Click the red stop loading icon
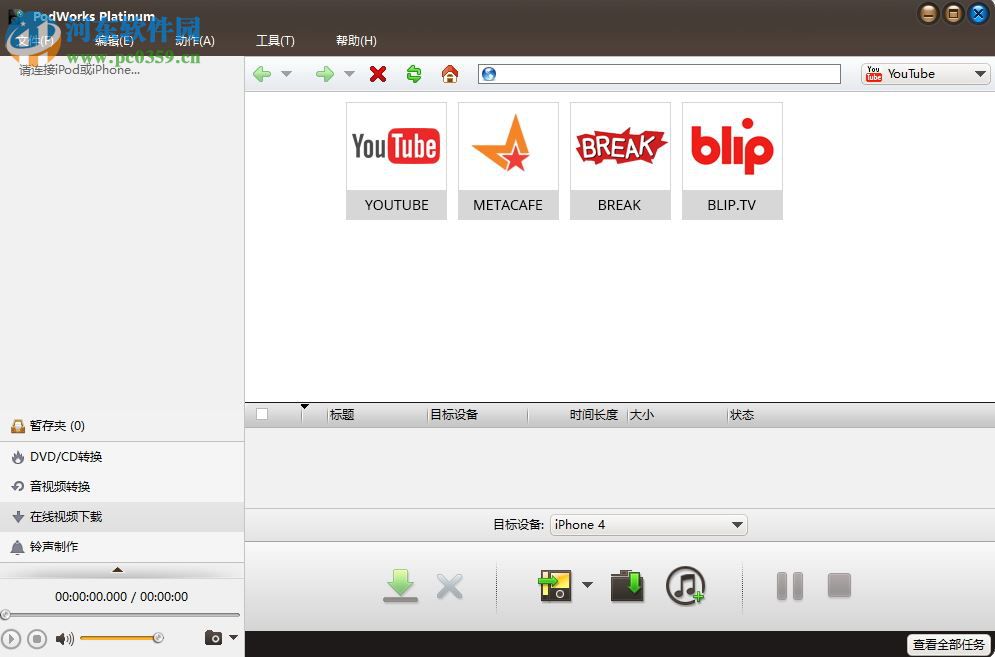 378,73
